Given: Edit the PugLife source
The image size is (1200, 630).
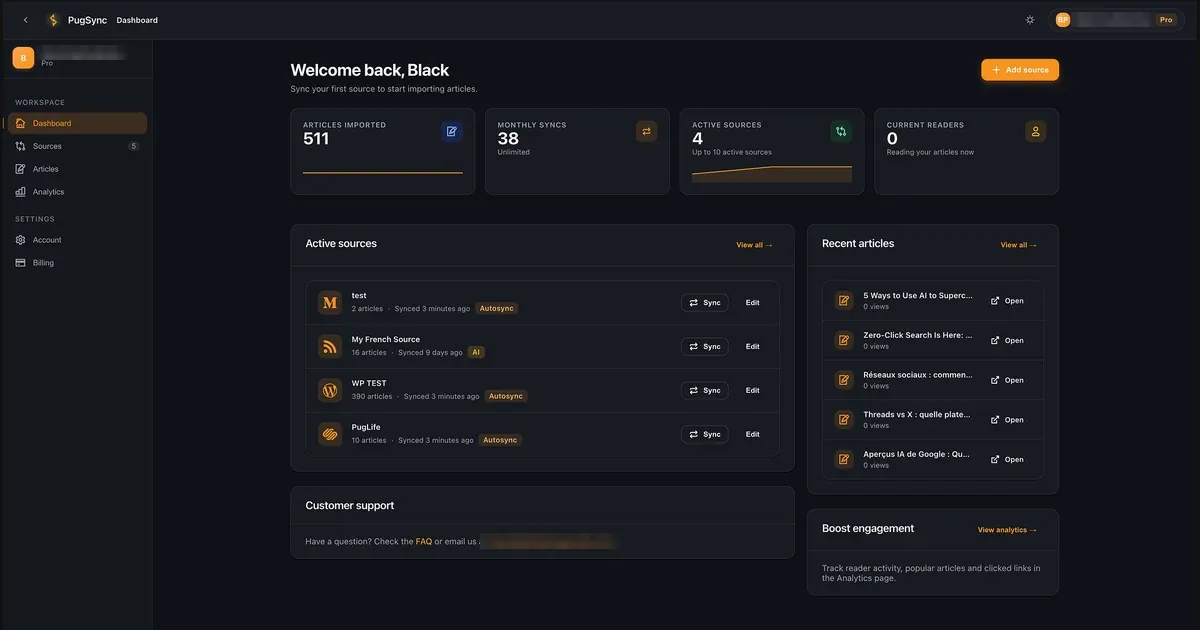Looking at the screenshot, I should pyautogui.click(x=753, y=435).
